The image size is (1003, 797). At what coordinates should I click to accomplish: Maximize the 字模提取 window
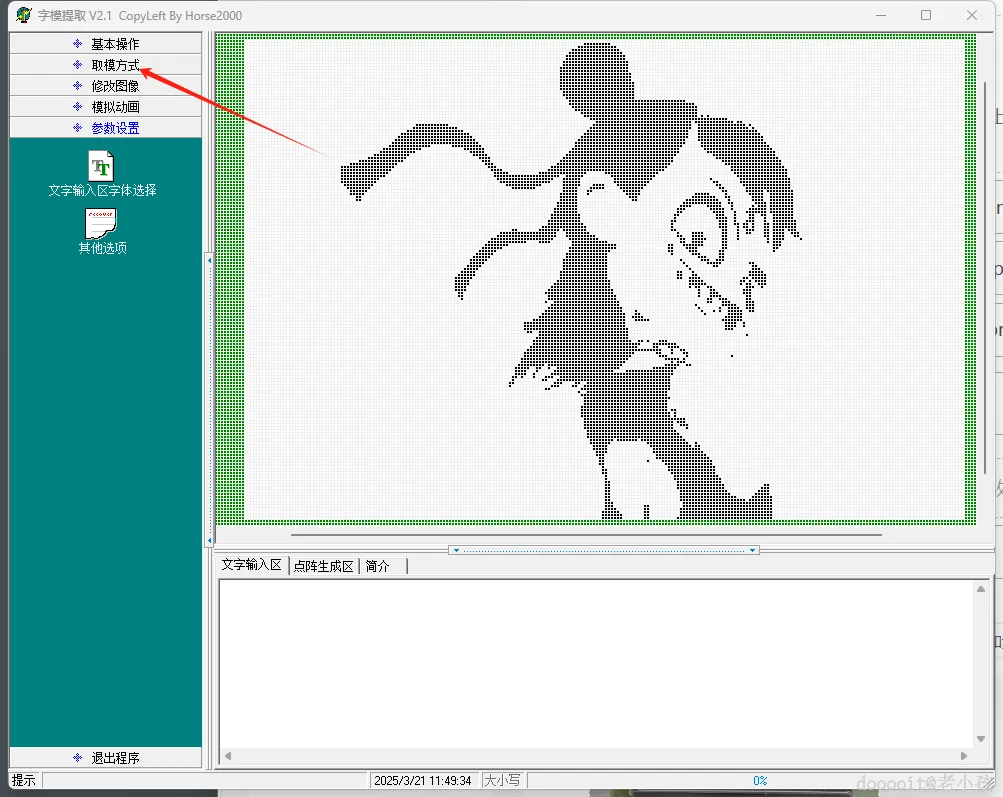[926, 15]
